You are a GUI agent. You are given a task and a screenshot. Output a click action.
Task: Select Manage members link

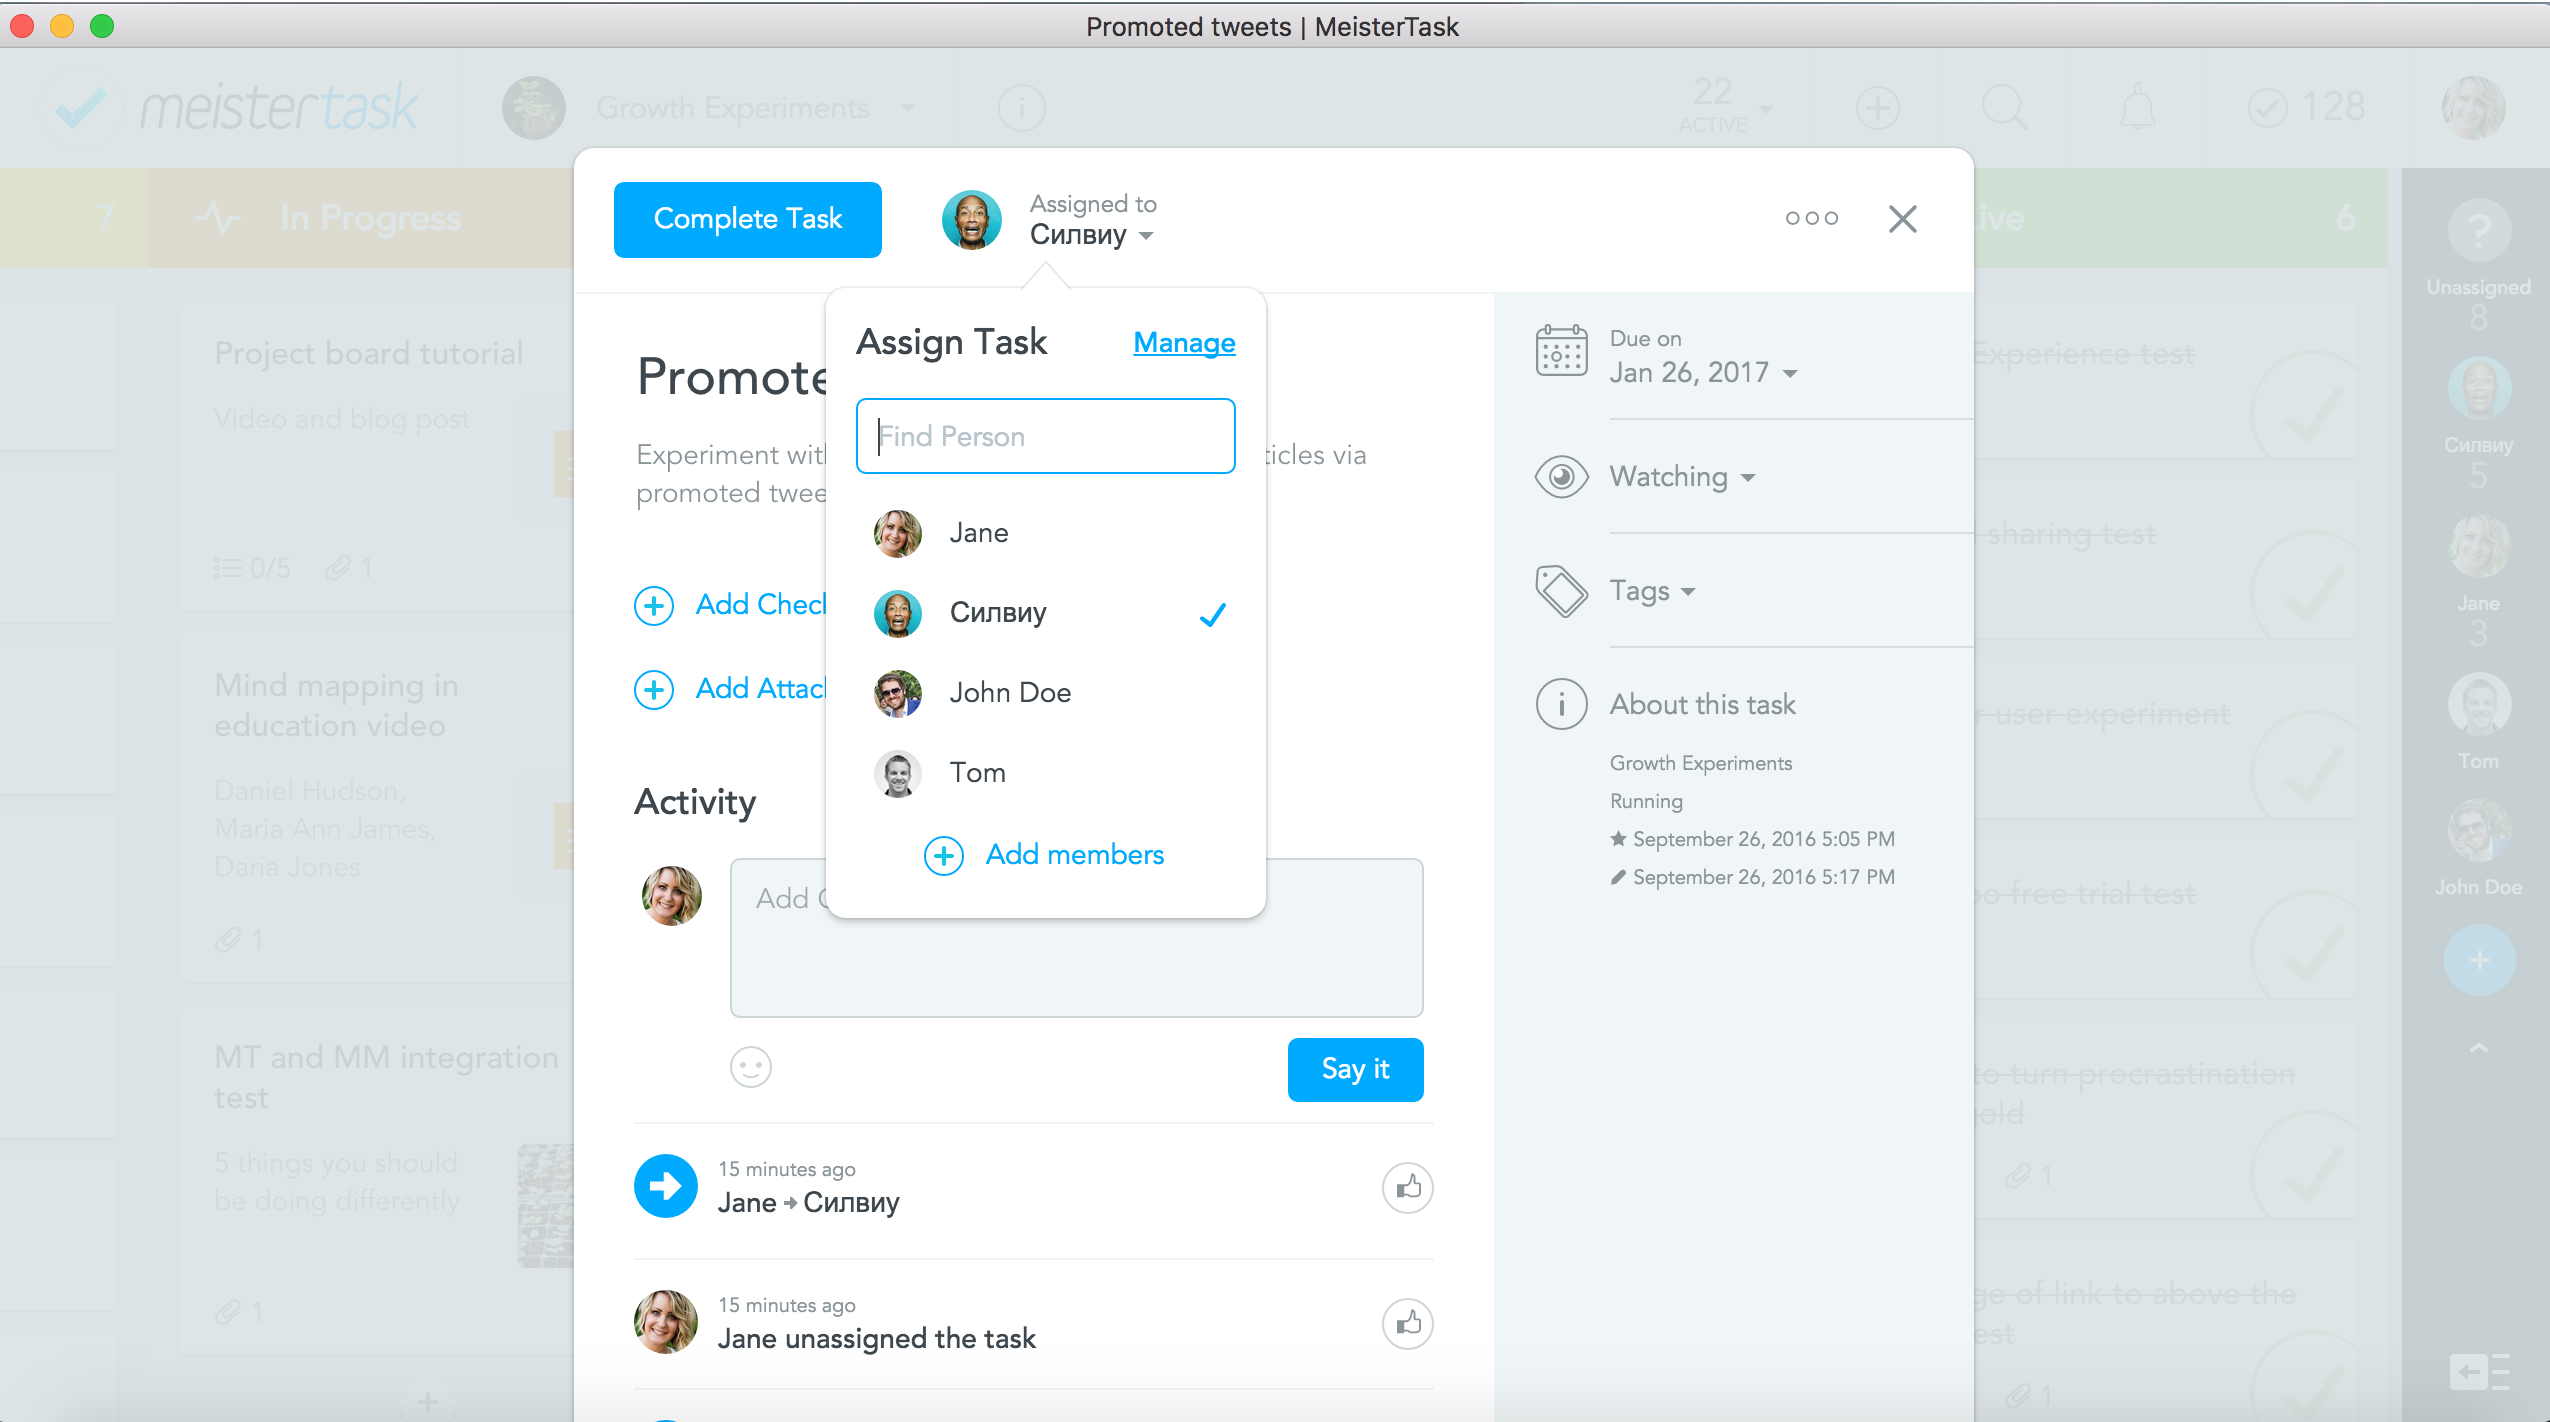1183,343
